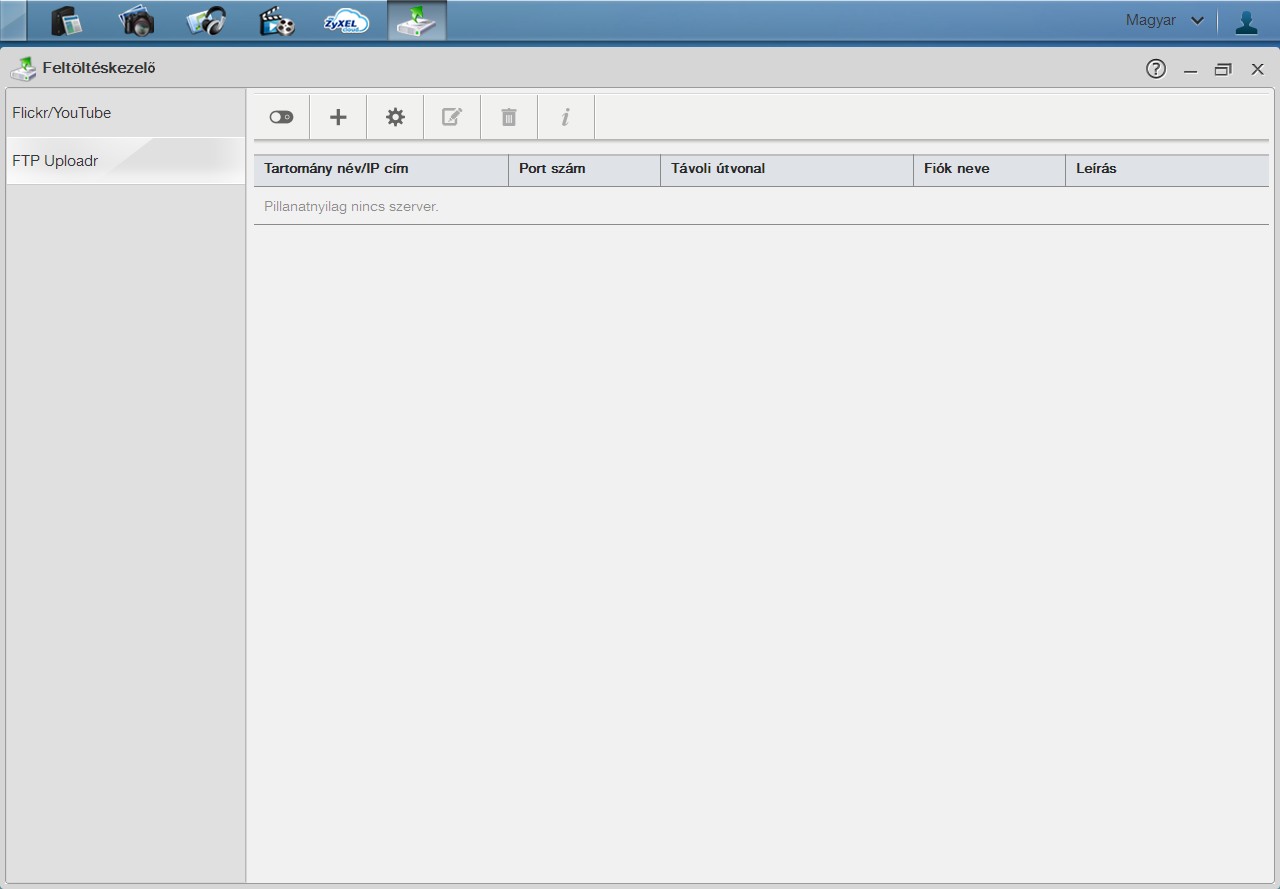Viewport: 1280px width, 889px height.
Task: Click the edit server pencil icon
Action: click(x=452, y=117)
